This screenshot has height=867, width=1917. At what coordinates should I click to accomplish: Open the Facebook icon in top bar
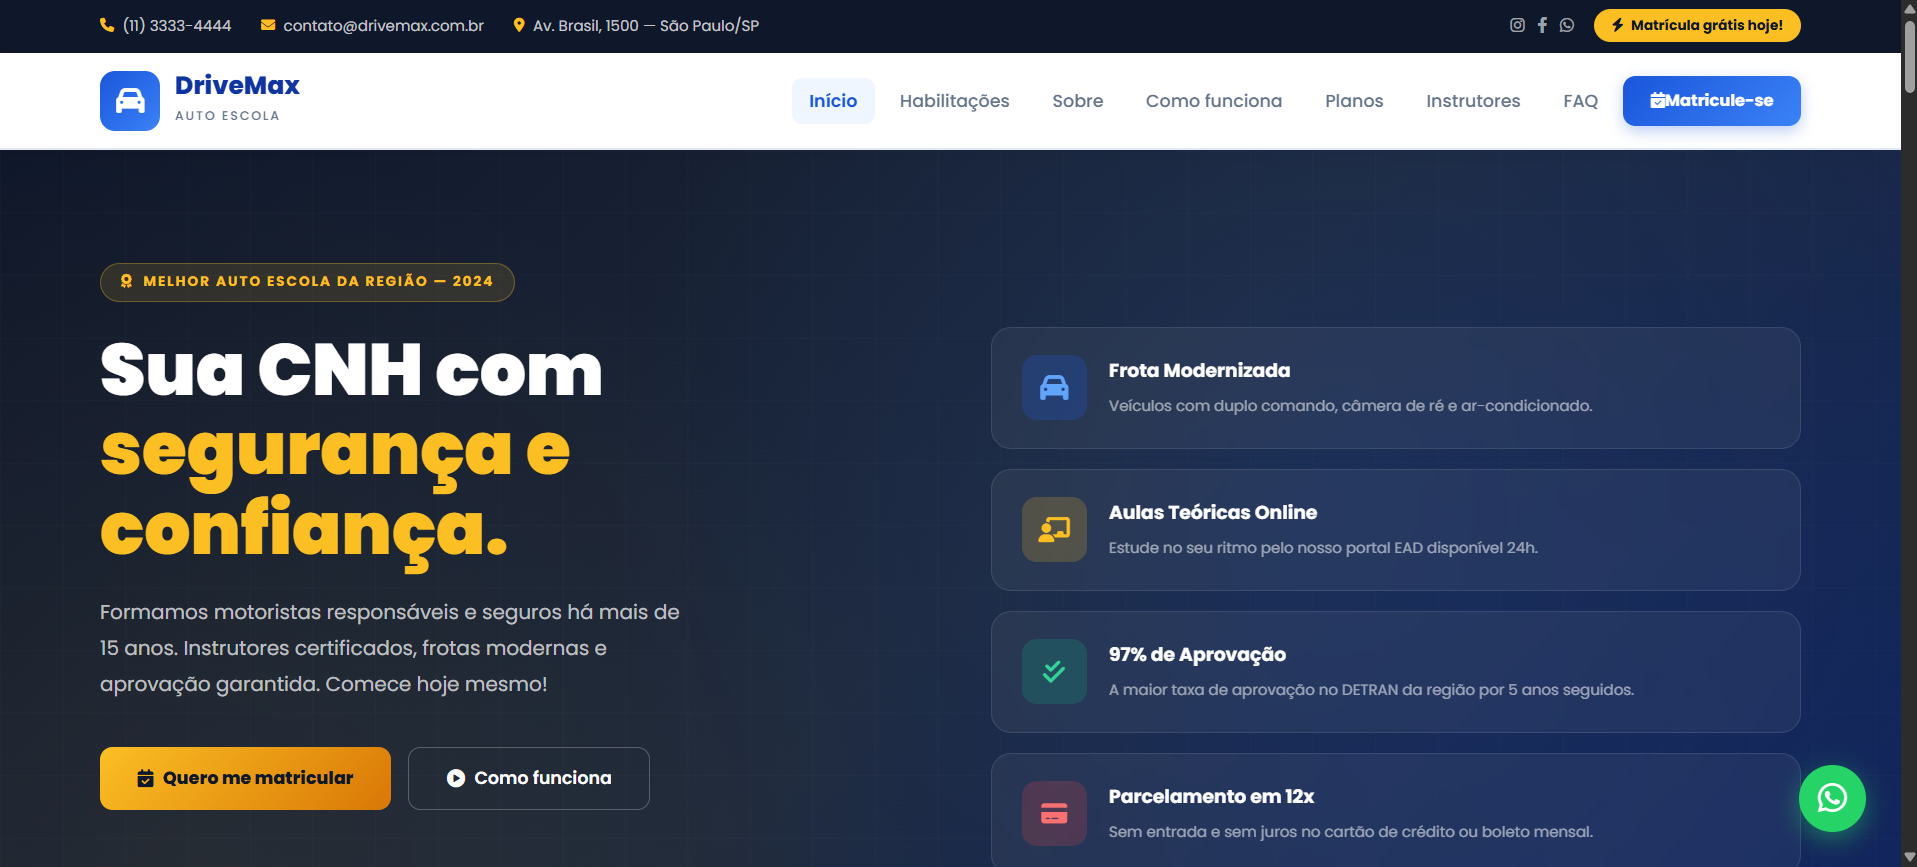pyautogui.click(x=1542, y=25)
